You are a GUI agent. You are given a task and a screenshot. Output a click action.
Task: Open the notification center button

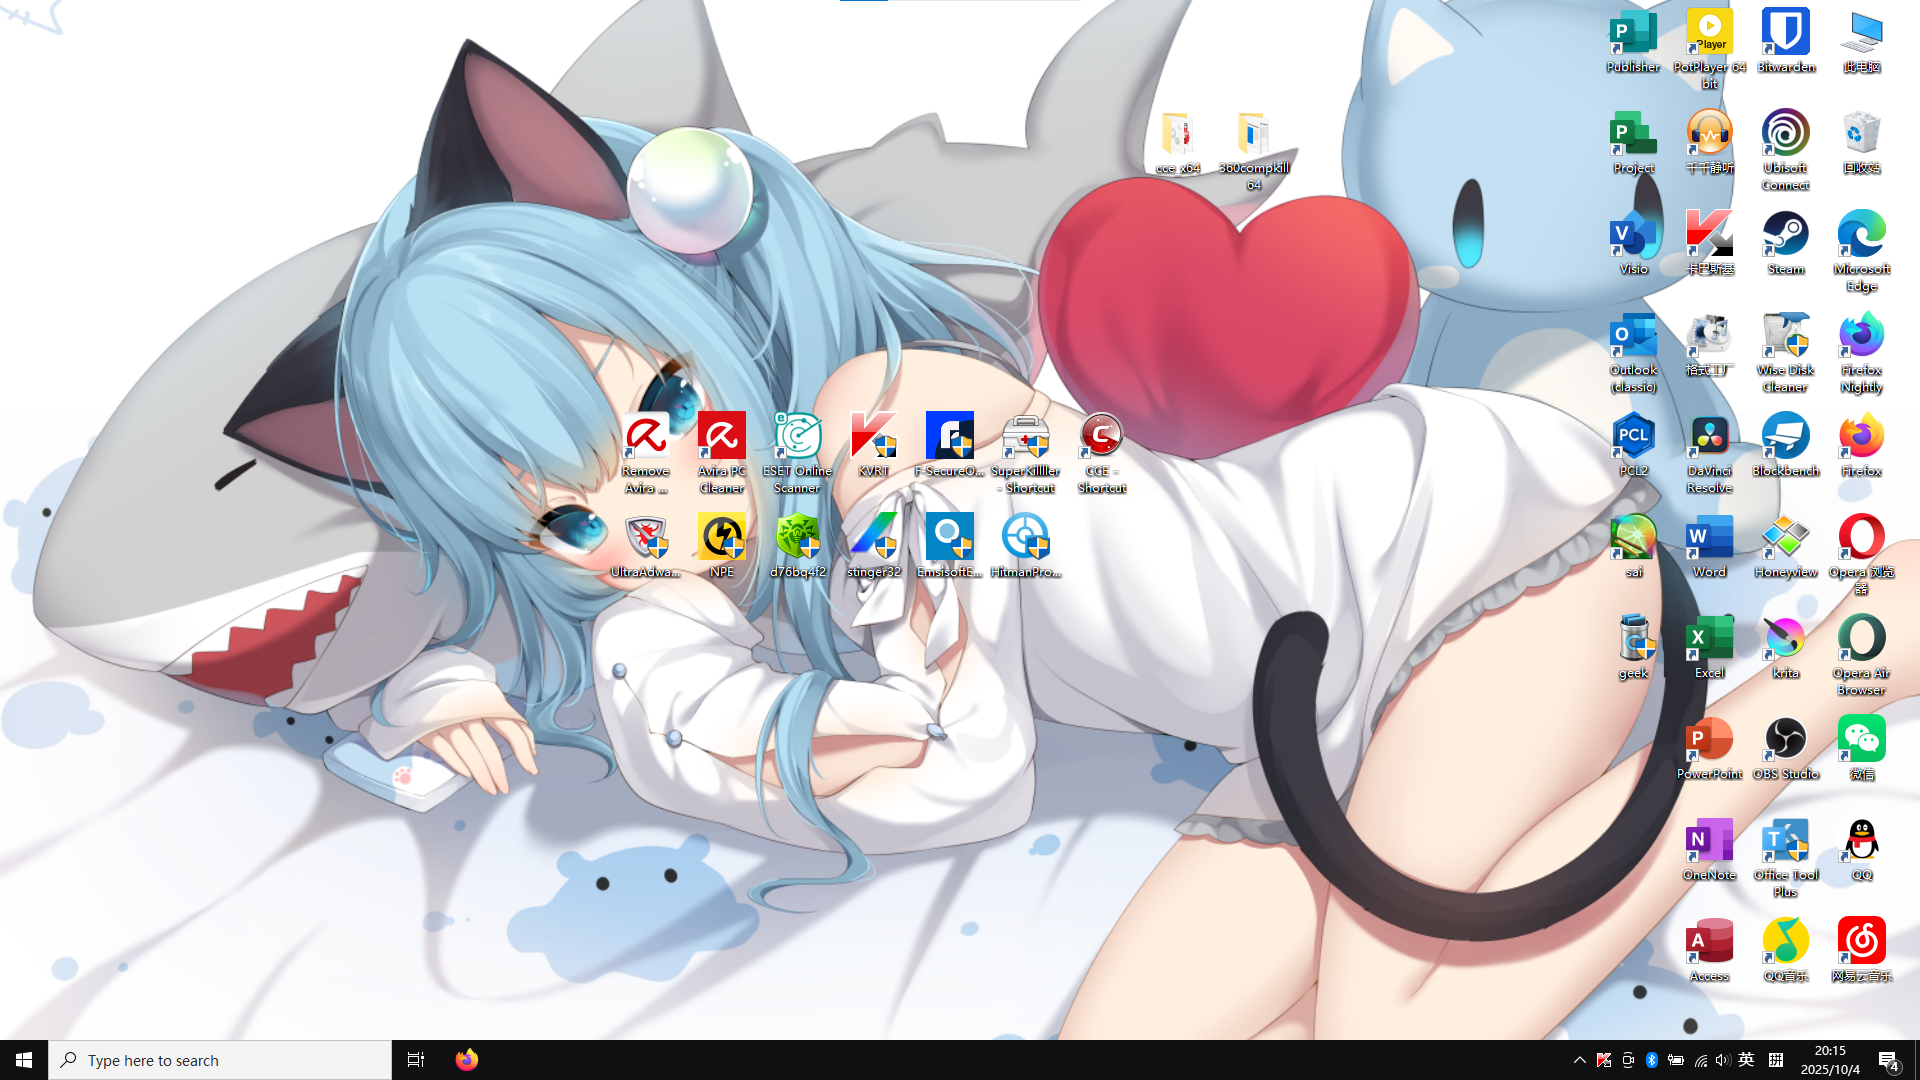coord(1888,1060)
